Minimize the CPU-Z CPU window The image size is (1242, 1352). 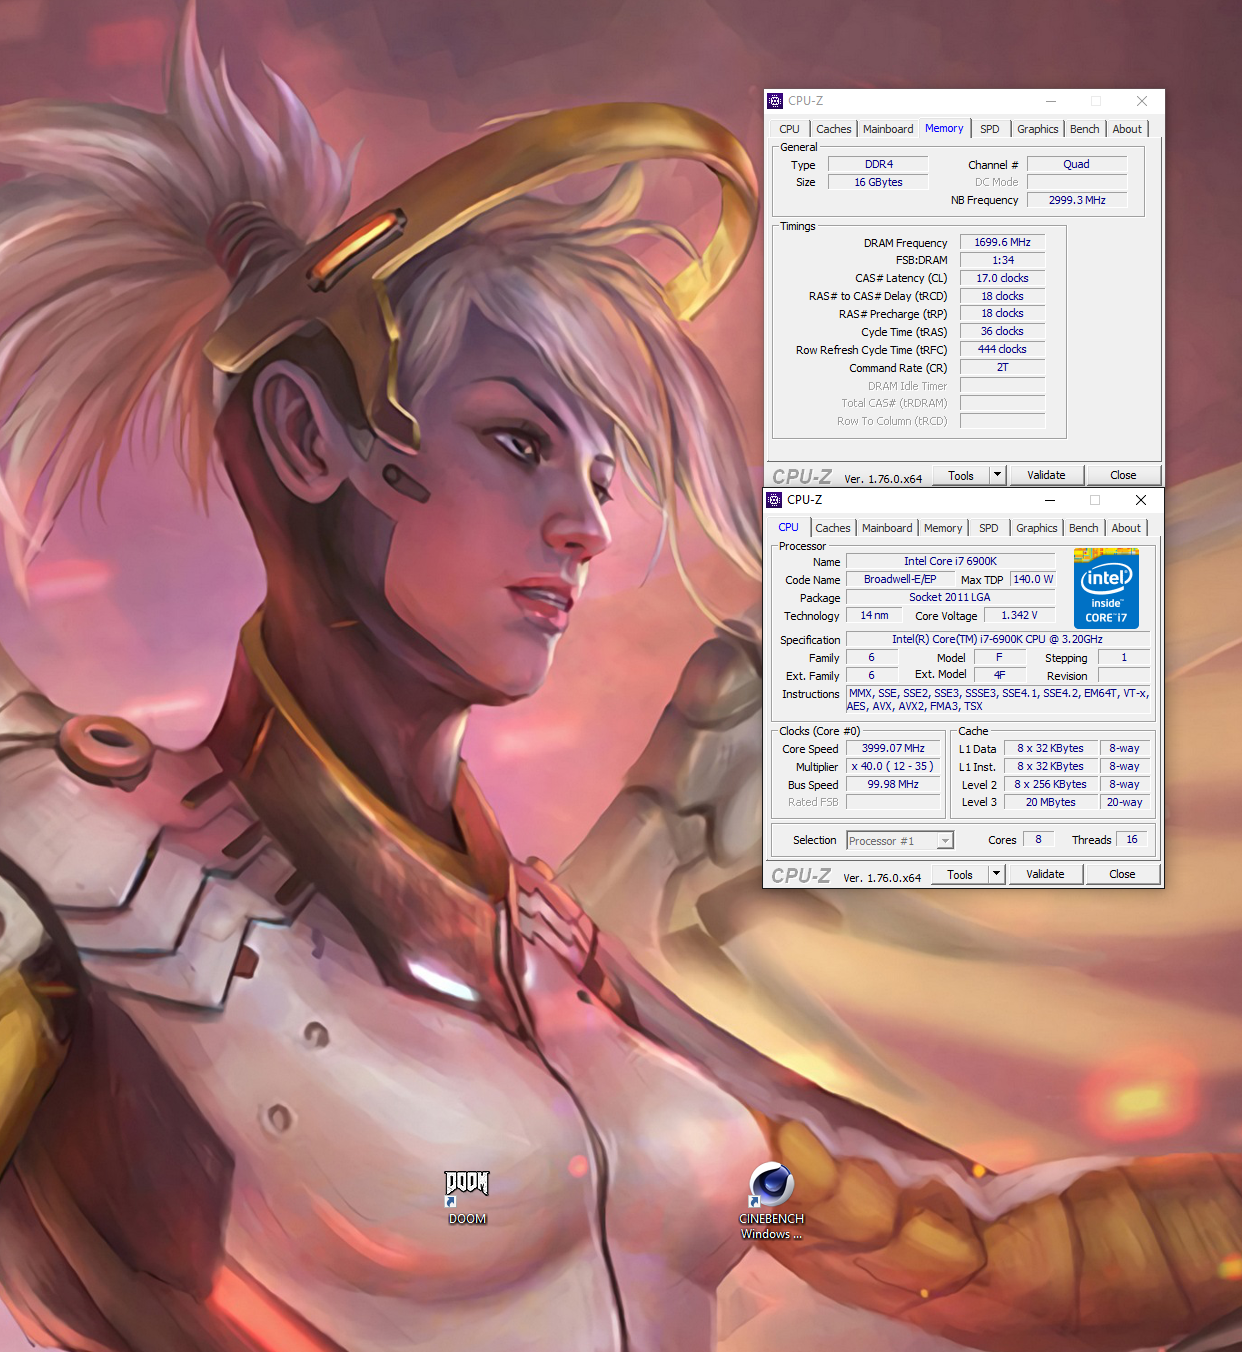(x=1050, y=500)
